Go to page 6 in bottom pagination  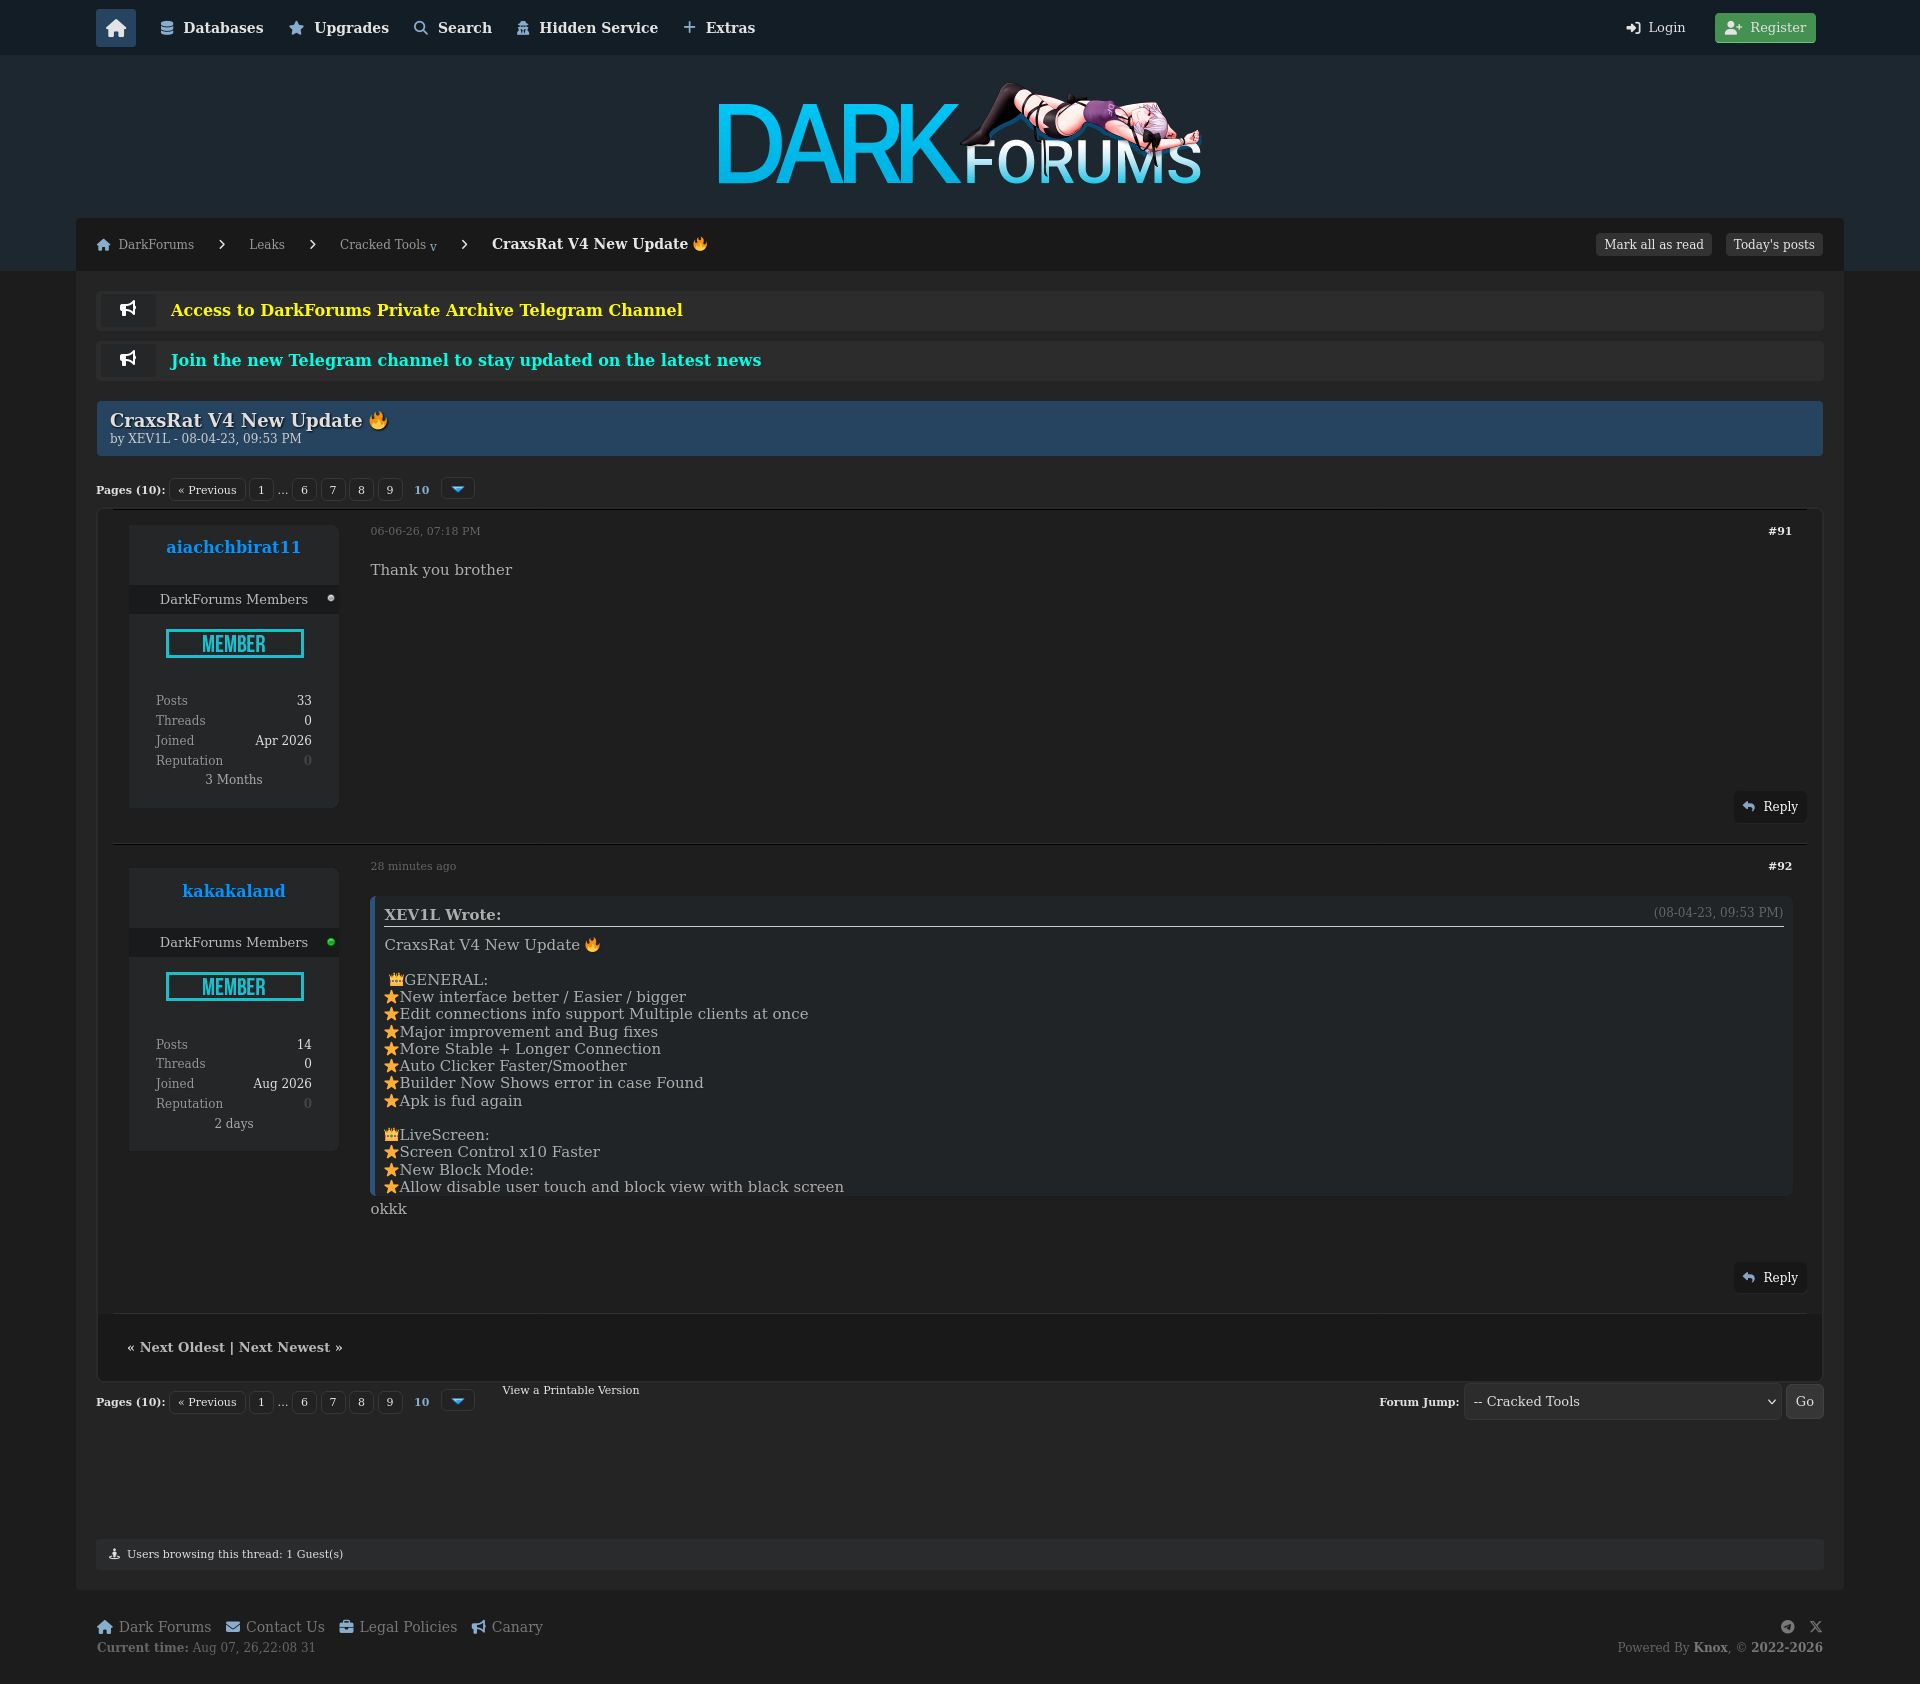click(304, 1402)
